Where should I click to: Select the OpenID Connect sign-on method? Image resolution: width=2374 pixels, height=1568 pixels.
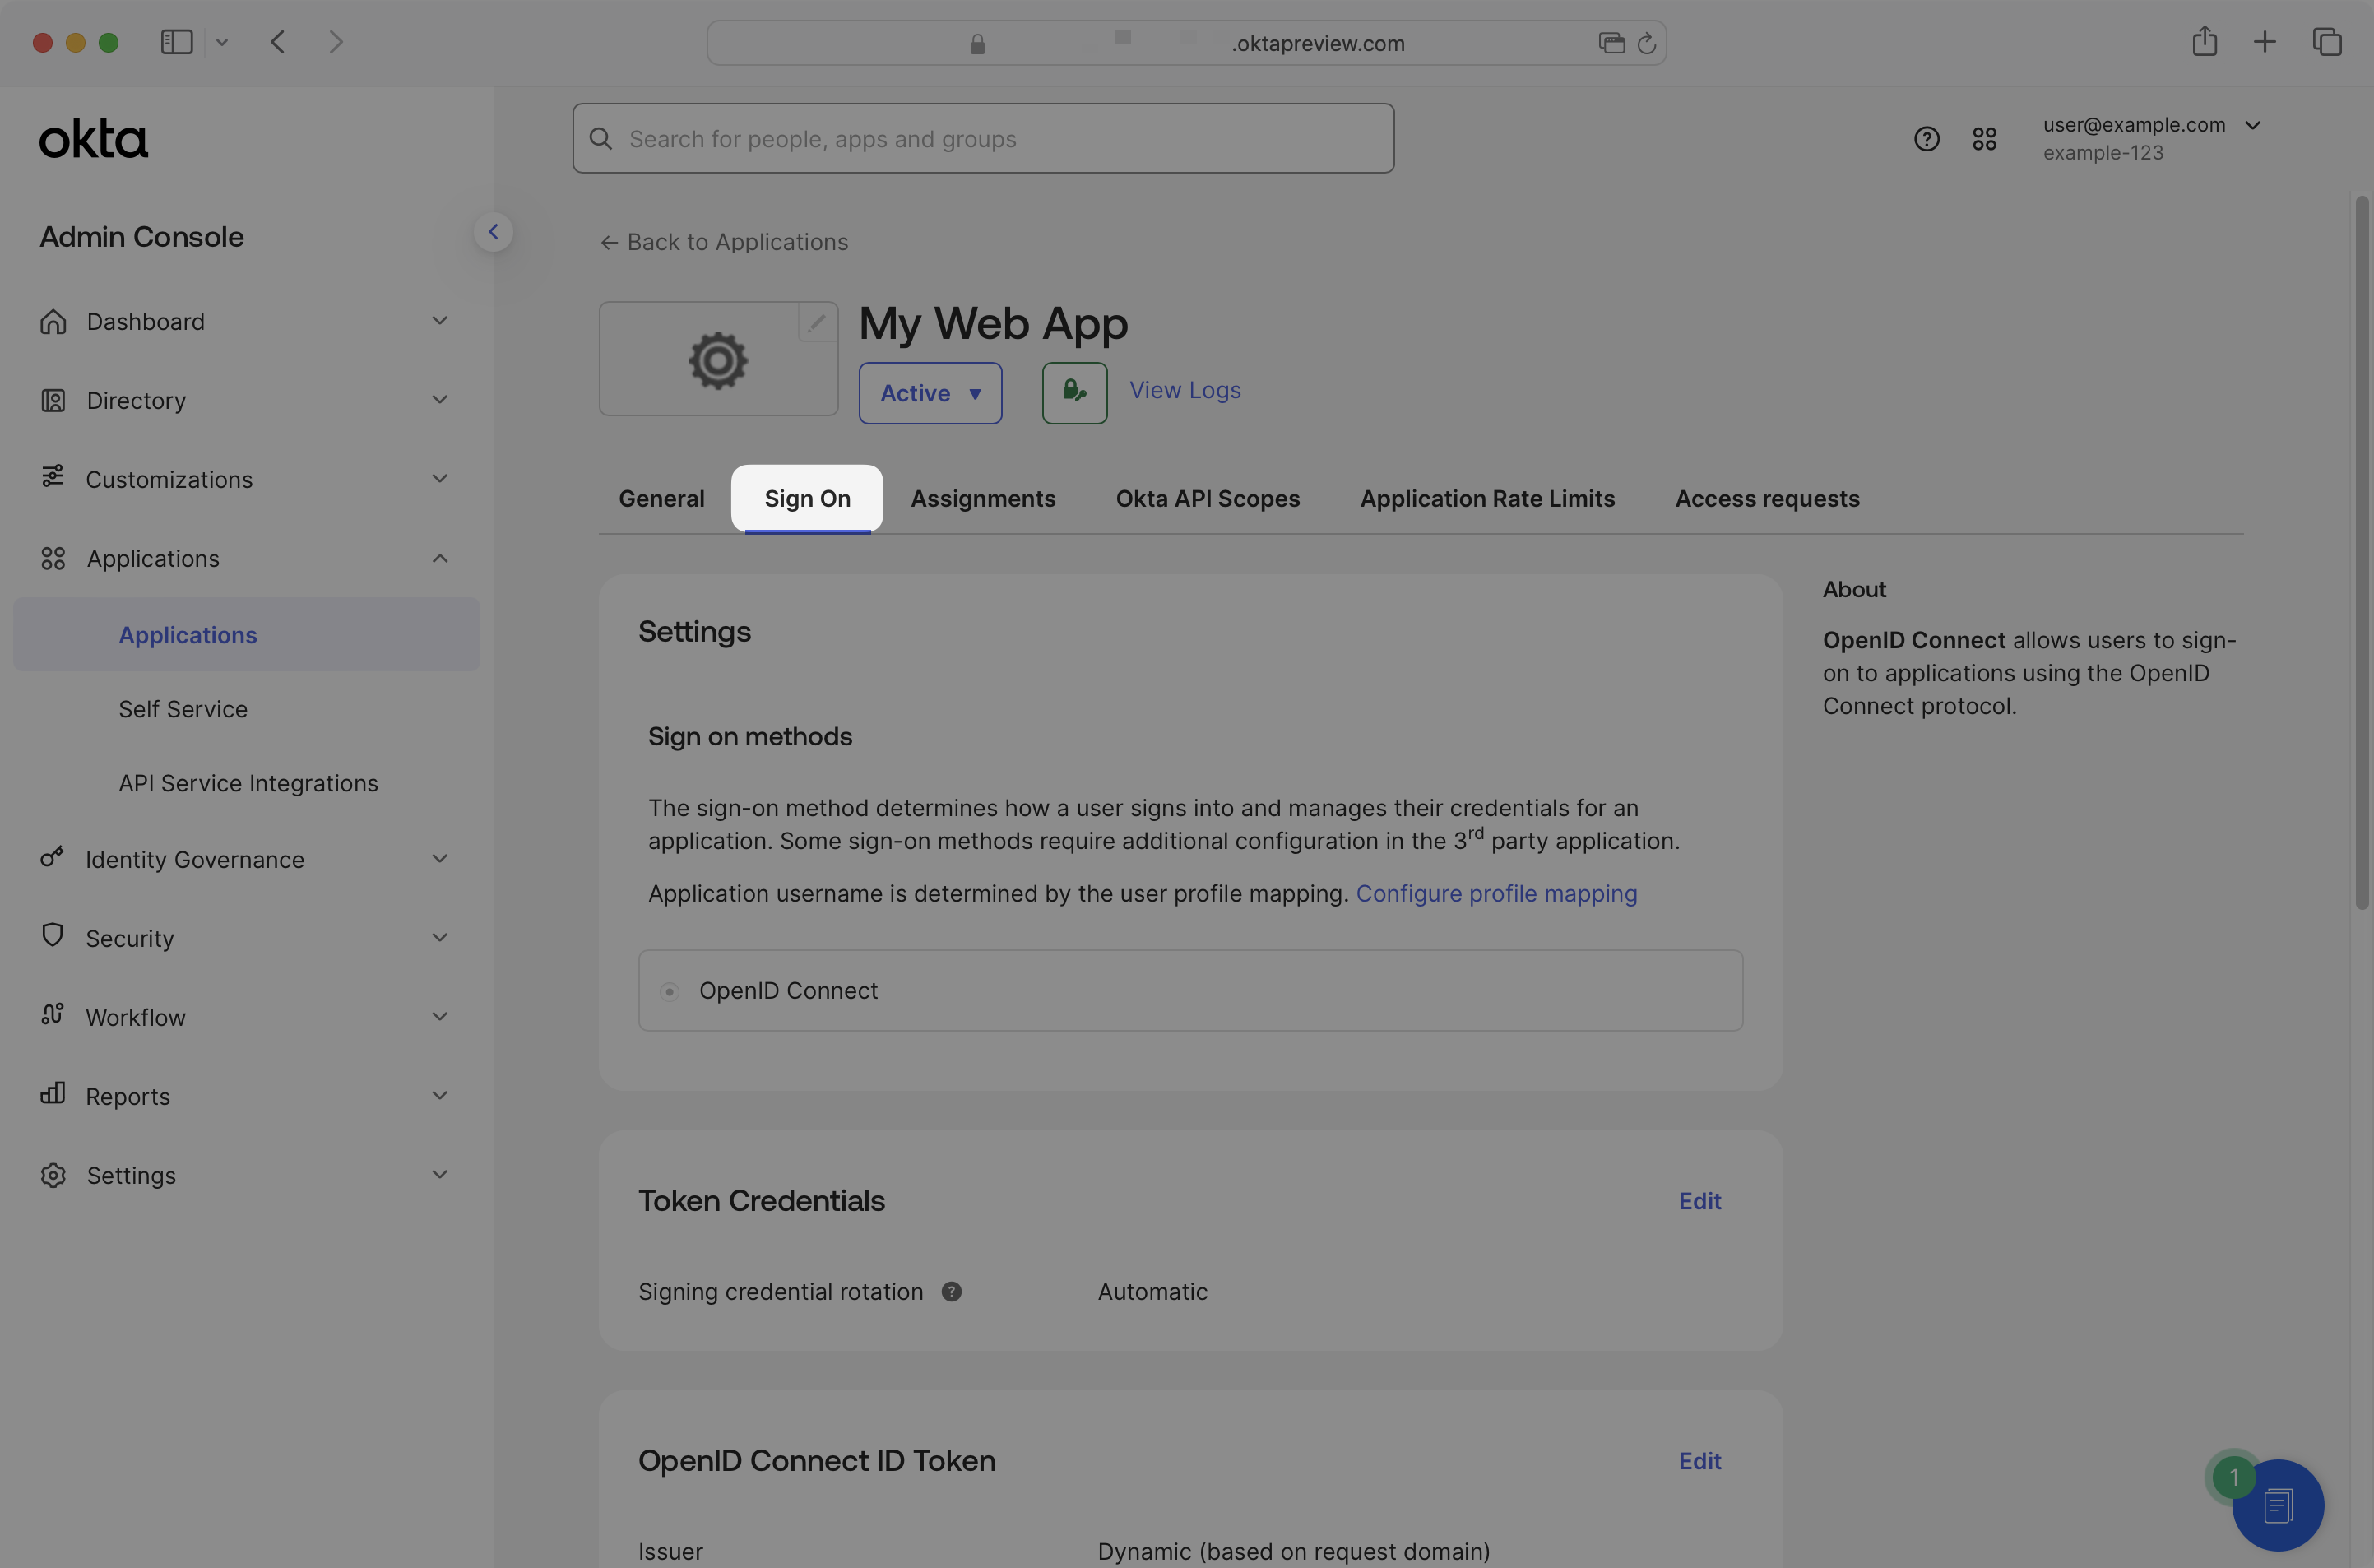click(669, 991)
